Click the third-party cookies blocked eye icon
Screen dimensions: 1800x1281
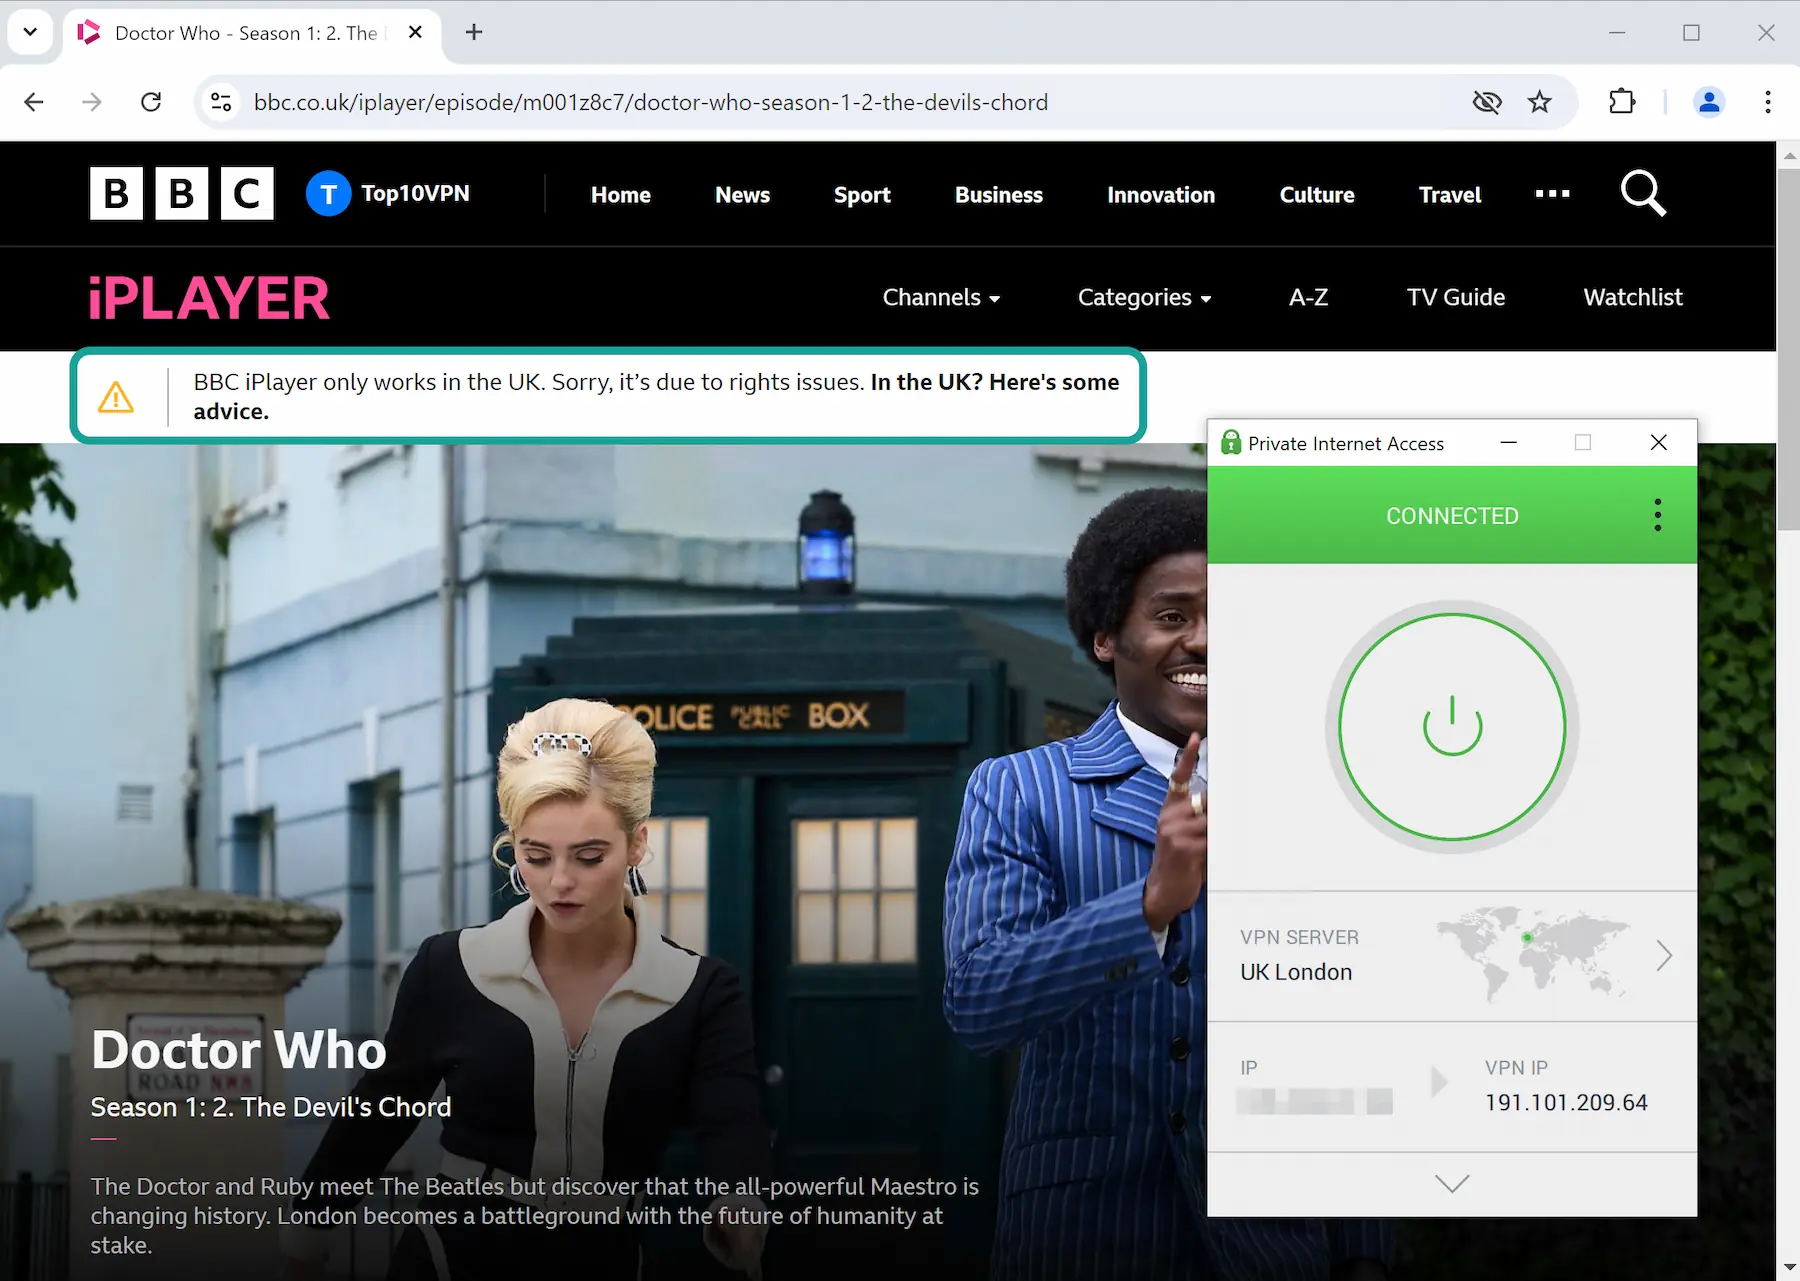[x=1487, y=102]
